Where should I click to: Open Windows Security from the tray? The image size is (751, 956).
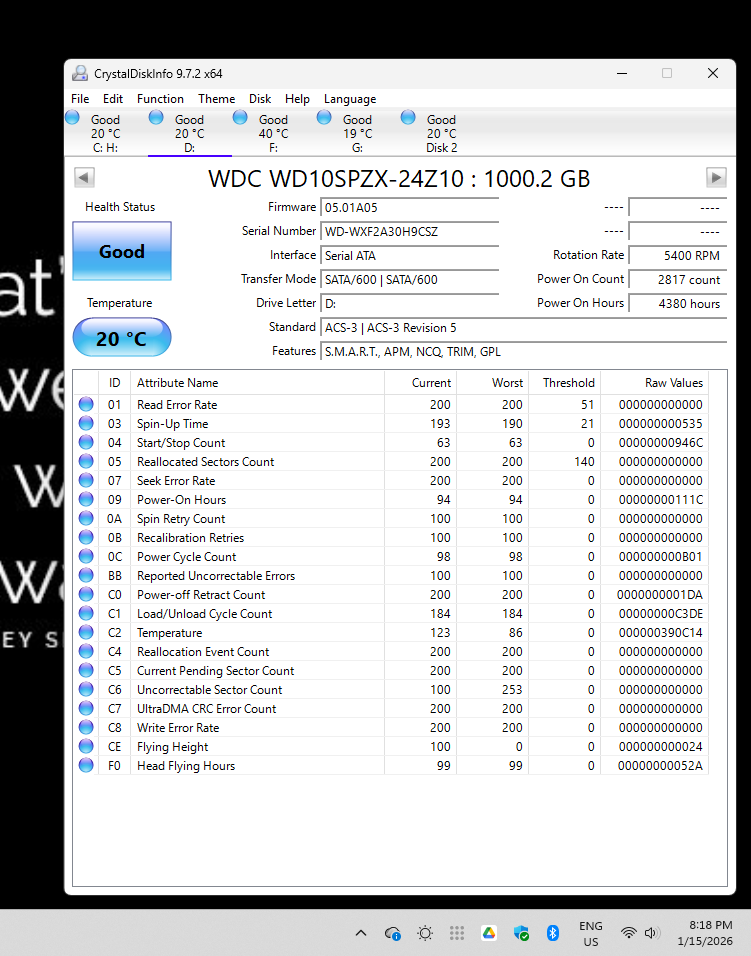521,933
